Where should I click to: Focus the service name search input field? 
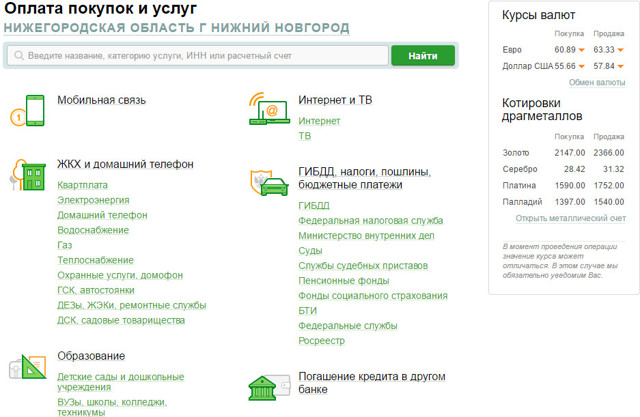pos(198,55)
